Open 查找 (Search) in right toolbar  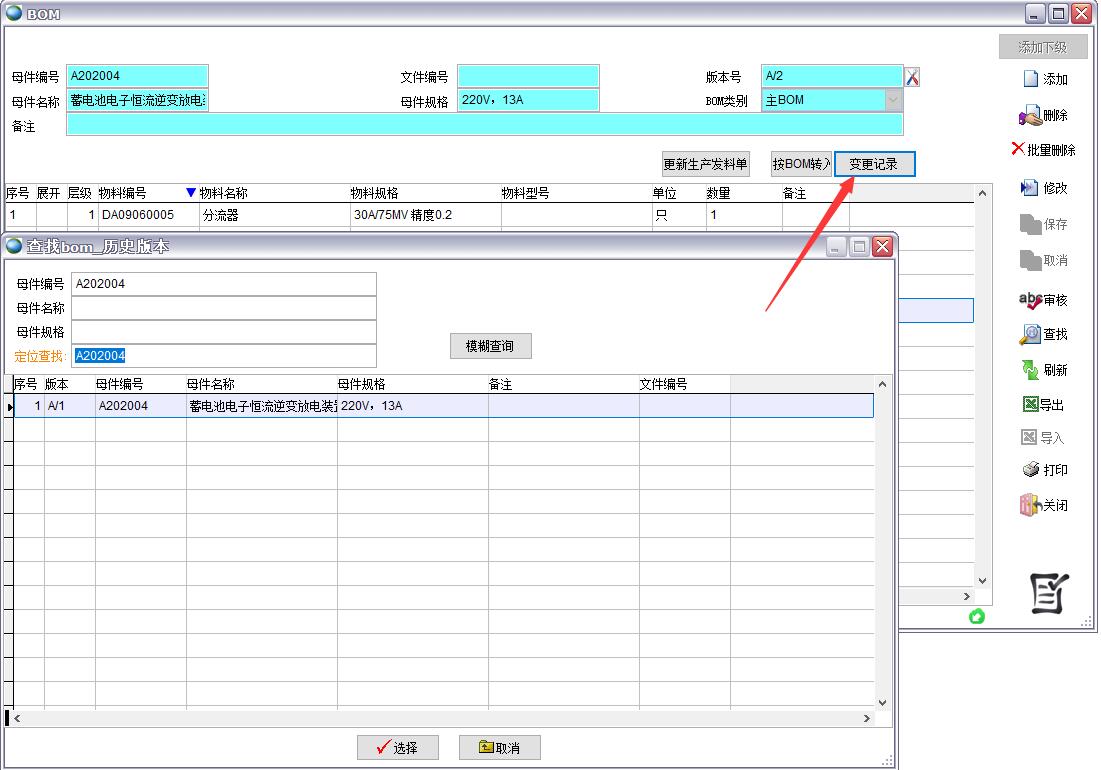click(1030, 335)
